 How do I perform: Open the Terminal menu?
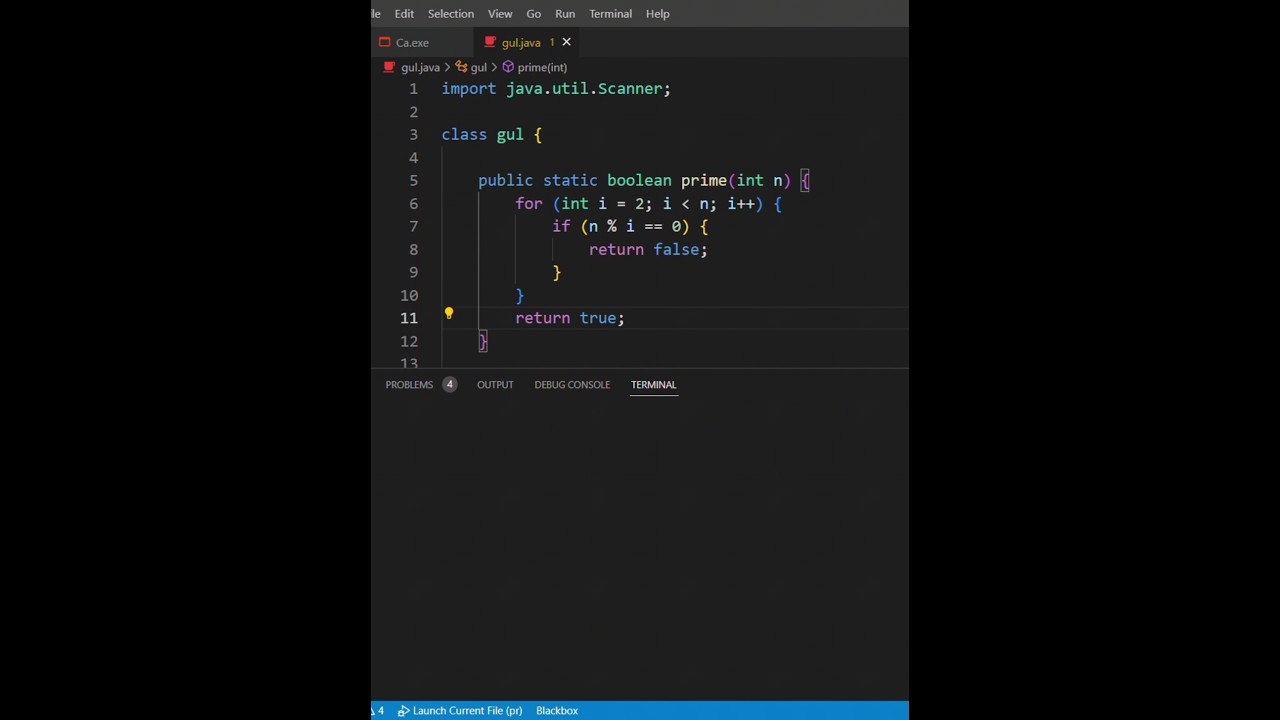click(x=610, y=14)
